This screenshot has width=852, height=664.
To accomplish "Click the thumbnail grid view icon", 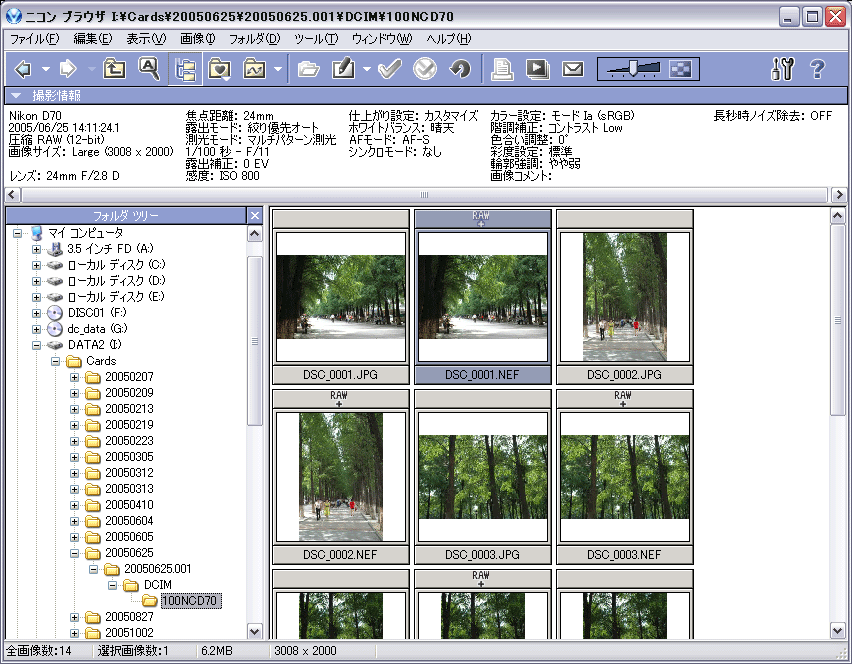I will 680,69.
